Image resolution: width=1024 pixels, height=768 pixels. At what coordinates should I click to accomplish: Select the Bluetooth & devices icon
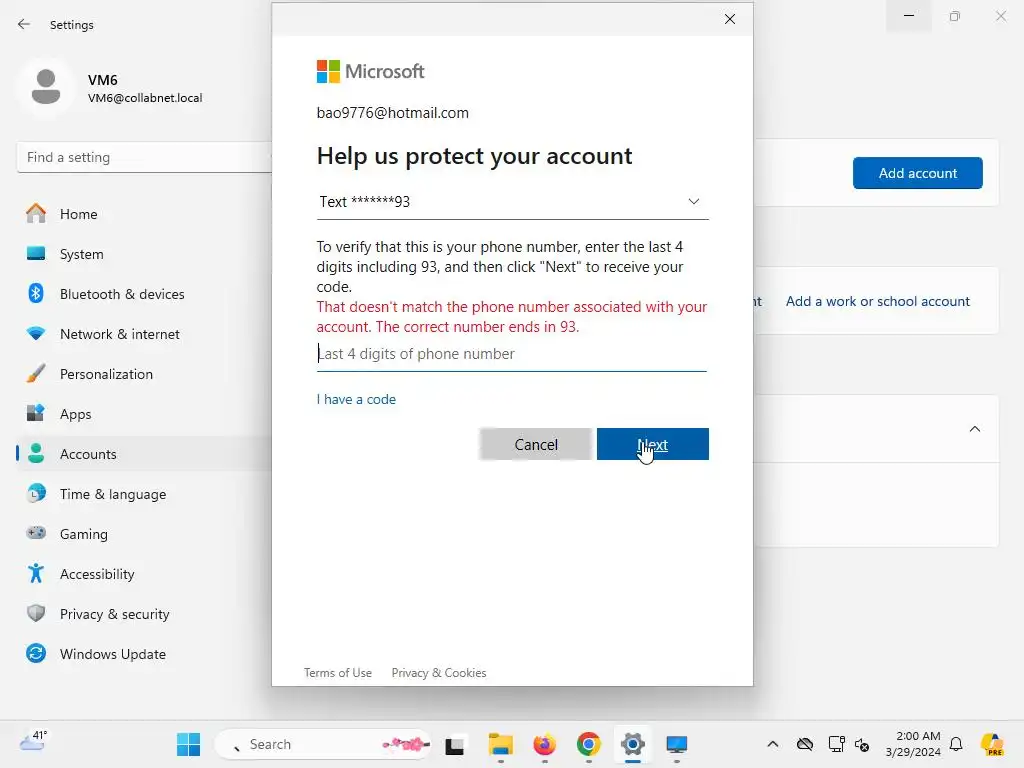[x=36, y=293]
